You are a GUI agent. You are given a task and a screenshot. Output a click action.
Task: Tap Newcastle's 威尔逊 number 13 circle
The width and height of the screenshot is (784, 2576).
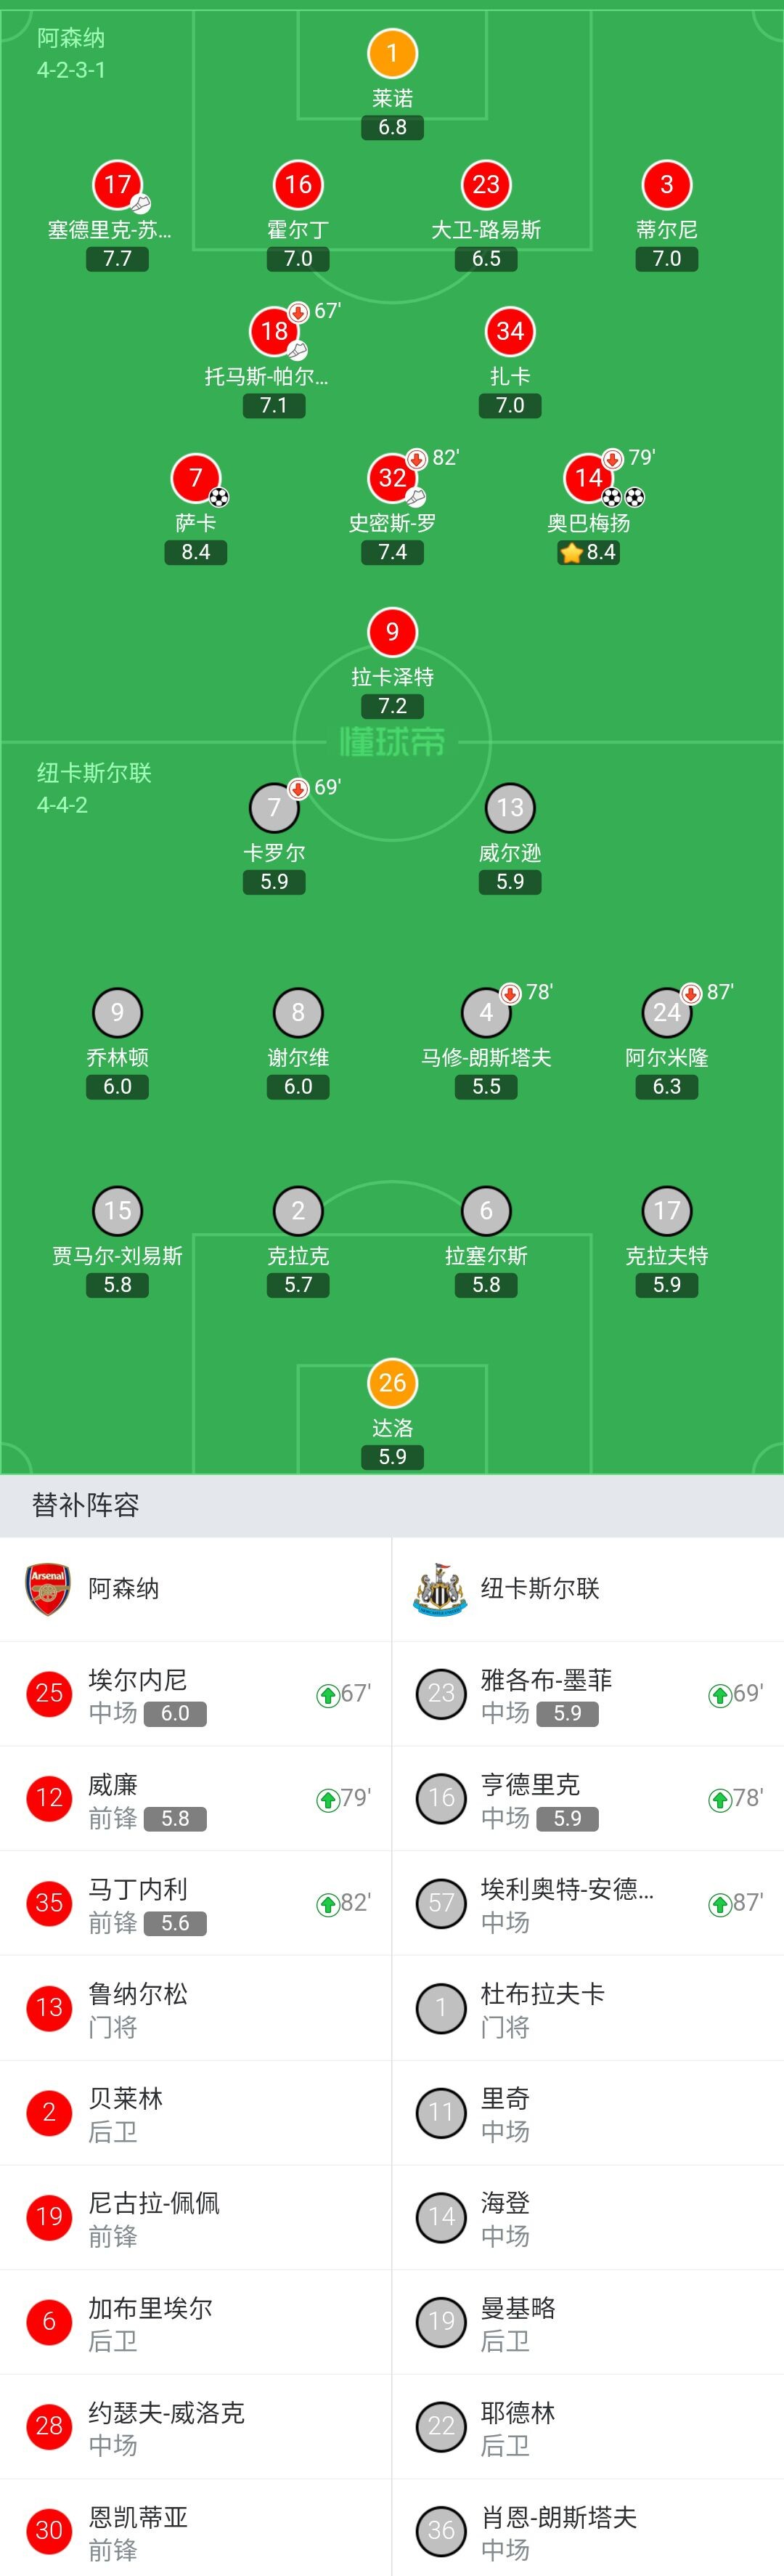(x=510, y=808)
